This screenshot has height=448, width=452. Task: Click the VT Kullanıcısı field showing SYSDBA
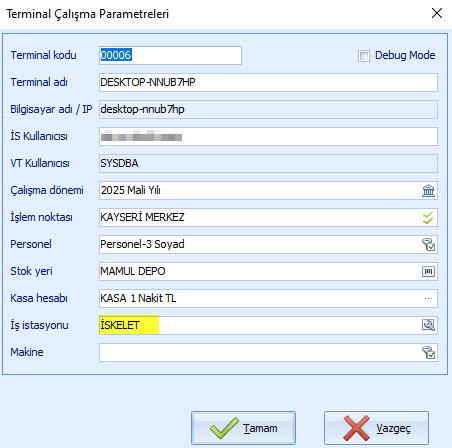(268, 163)
